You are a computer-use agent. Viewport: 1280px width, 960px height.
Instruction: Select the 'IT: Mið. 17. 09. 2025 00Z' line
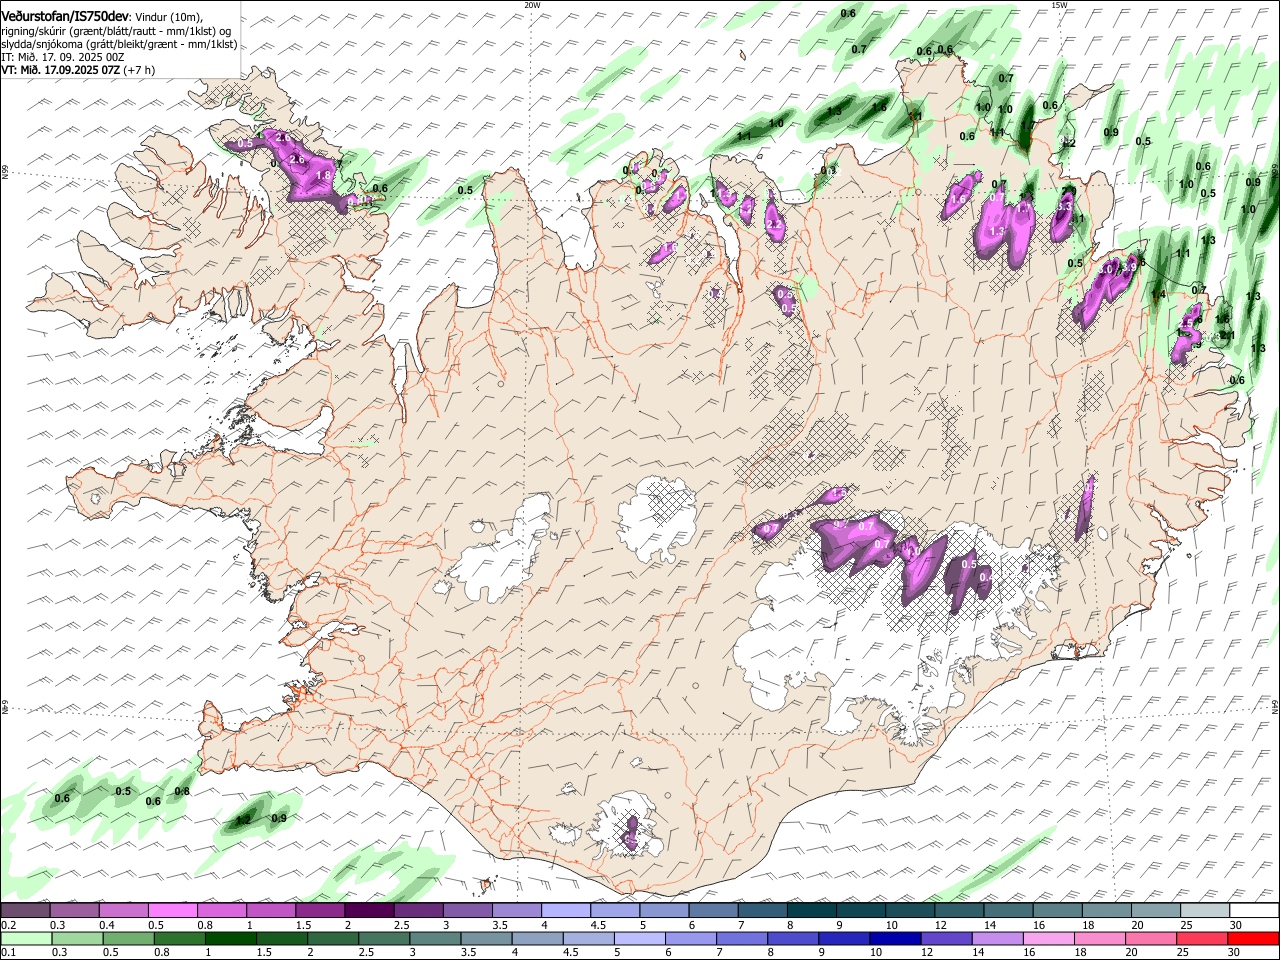[x=63, y=57]
